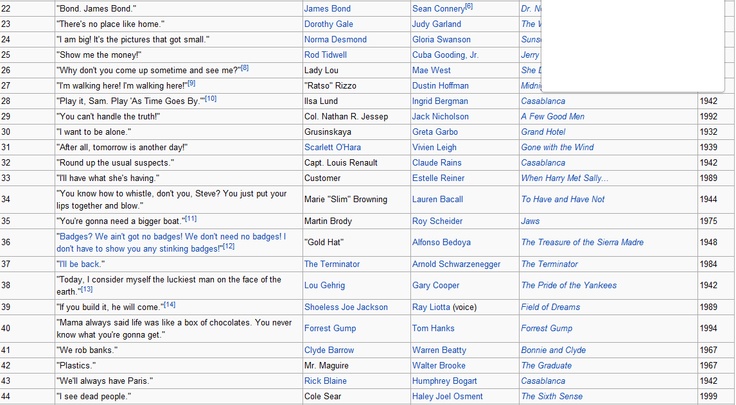Open footnote [11] after bigger boat quote
The height and width of the screenshot is (405, 736).
191,220
